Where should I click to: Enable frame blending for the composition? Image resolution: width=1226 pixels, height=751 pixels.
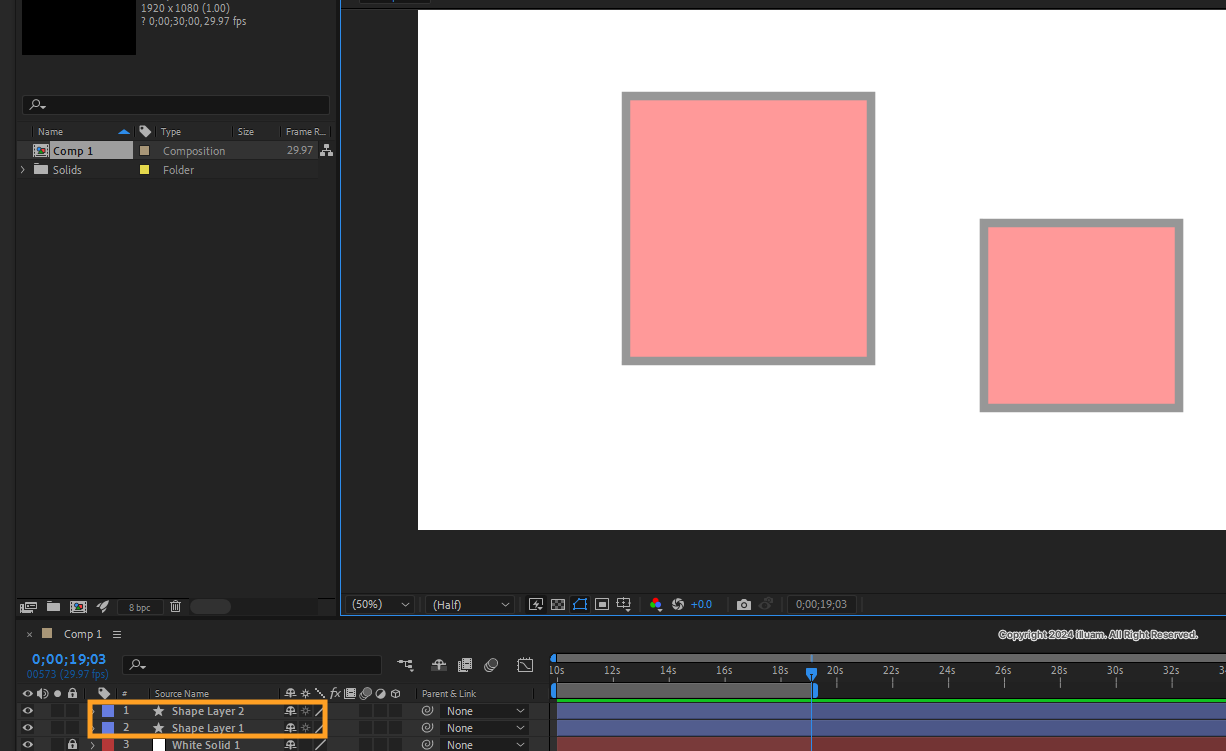coord(464,665)
